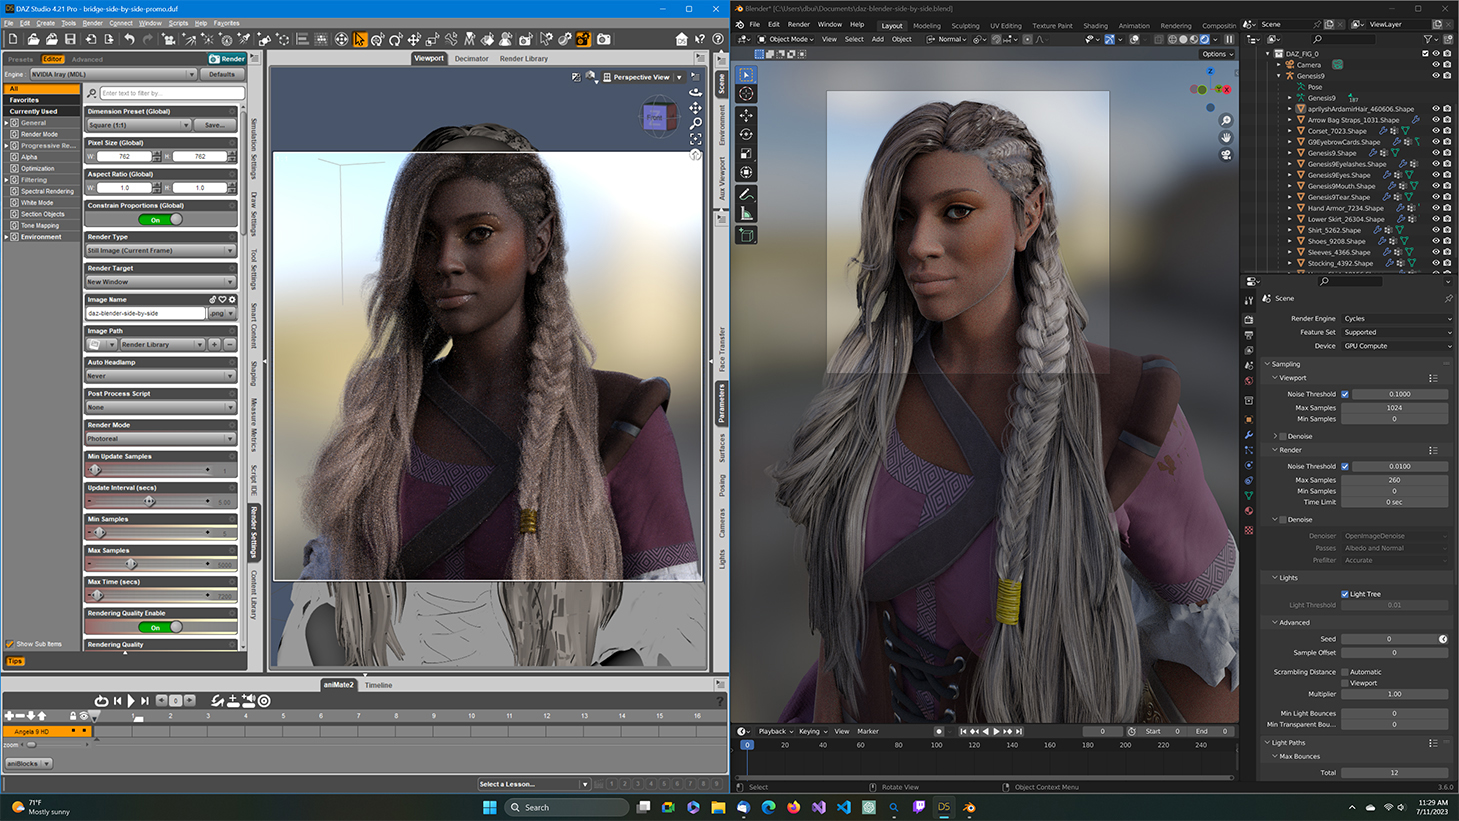Select Blender's Select Box tool

coord(746,75)
